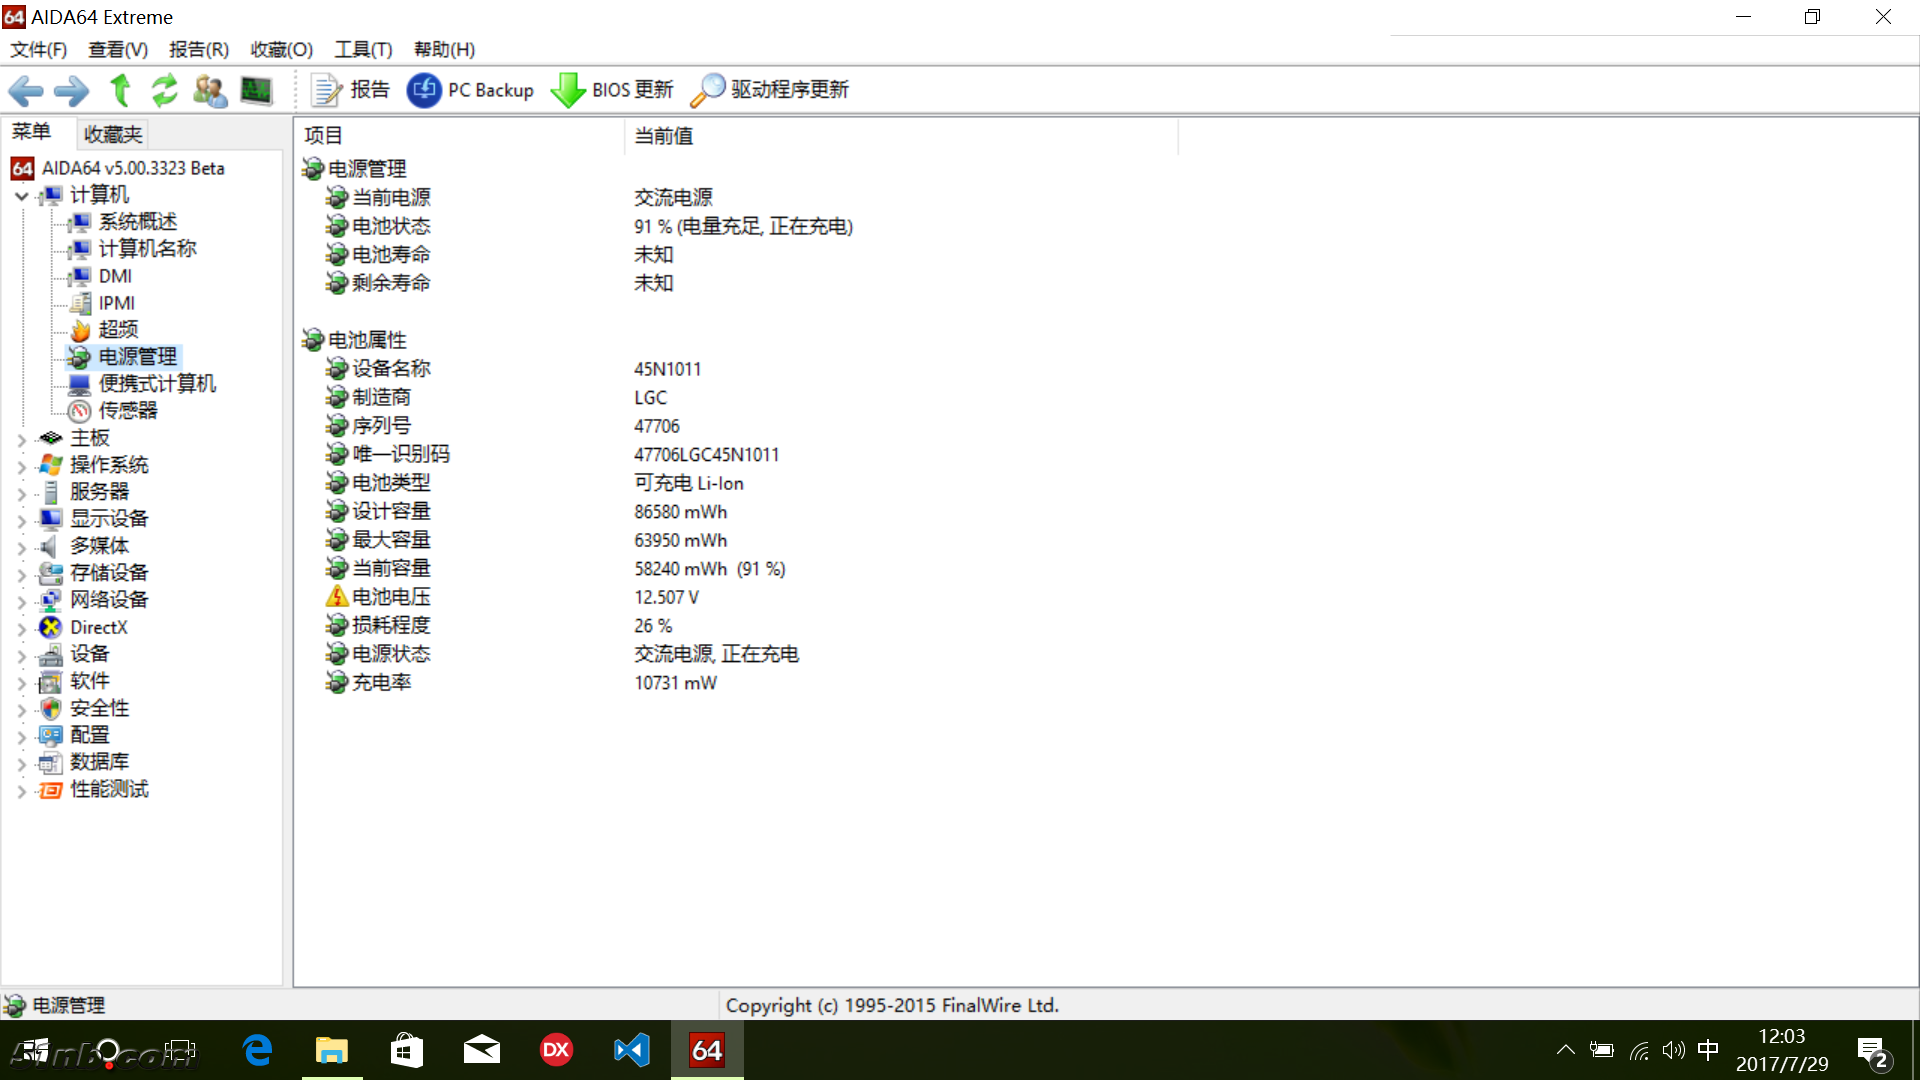Open Microsoft Store from taskbar
The height and width of the screenshot is (1080, 1920).
point(407,1050)
